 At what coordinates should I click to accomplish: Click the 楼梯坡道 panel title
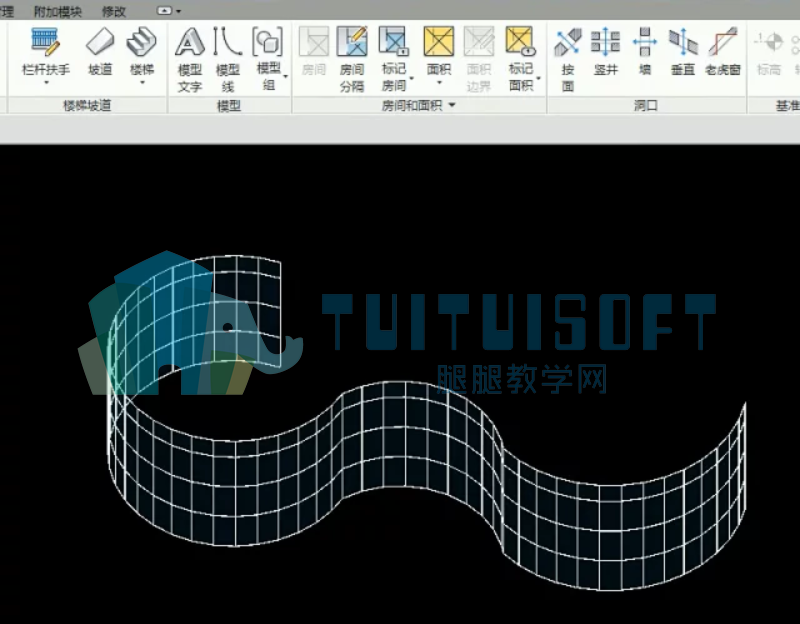click(87, 106)
